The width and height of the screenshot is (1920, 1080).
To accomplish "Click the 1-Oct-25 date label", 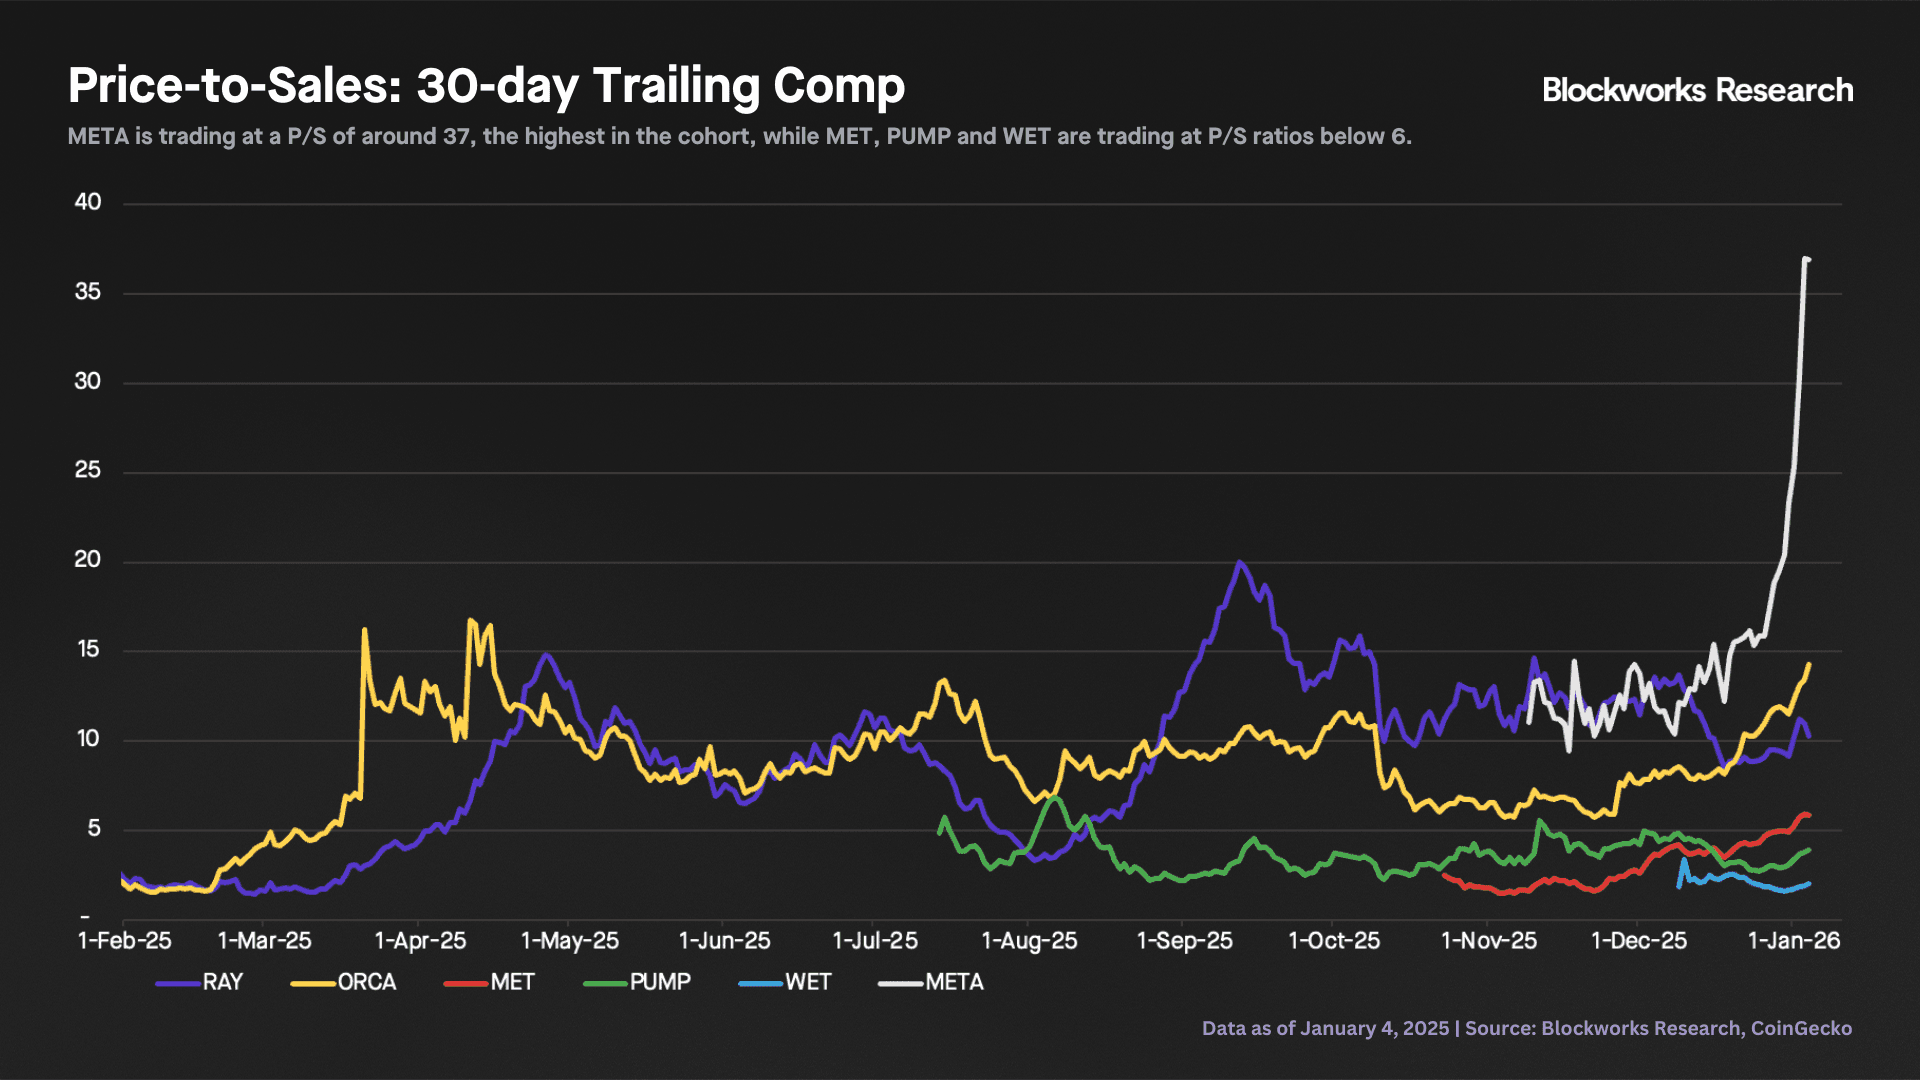I will pyautogui.click(x=1334, y=941).
